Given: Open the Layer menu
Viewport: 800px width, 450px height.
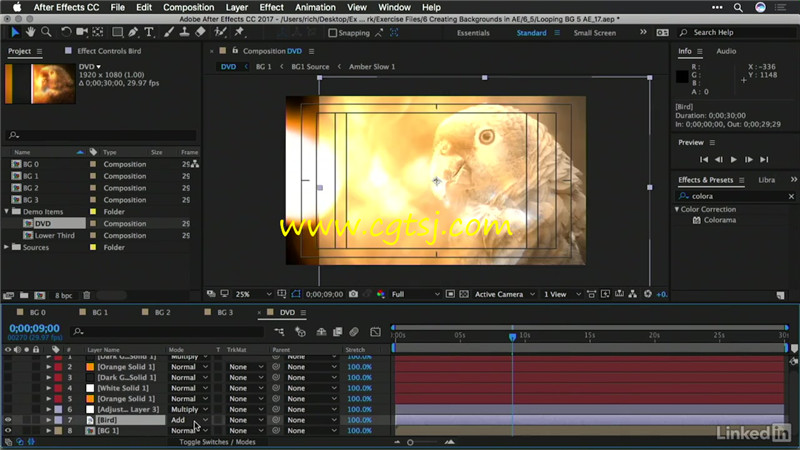Looking at the screenshot, I should click(x=237, y=7).
